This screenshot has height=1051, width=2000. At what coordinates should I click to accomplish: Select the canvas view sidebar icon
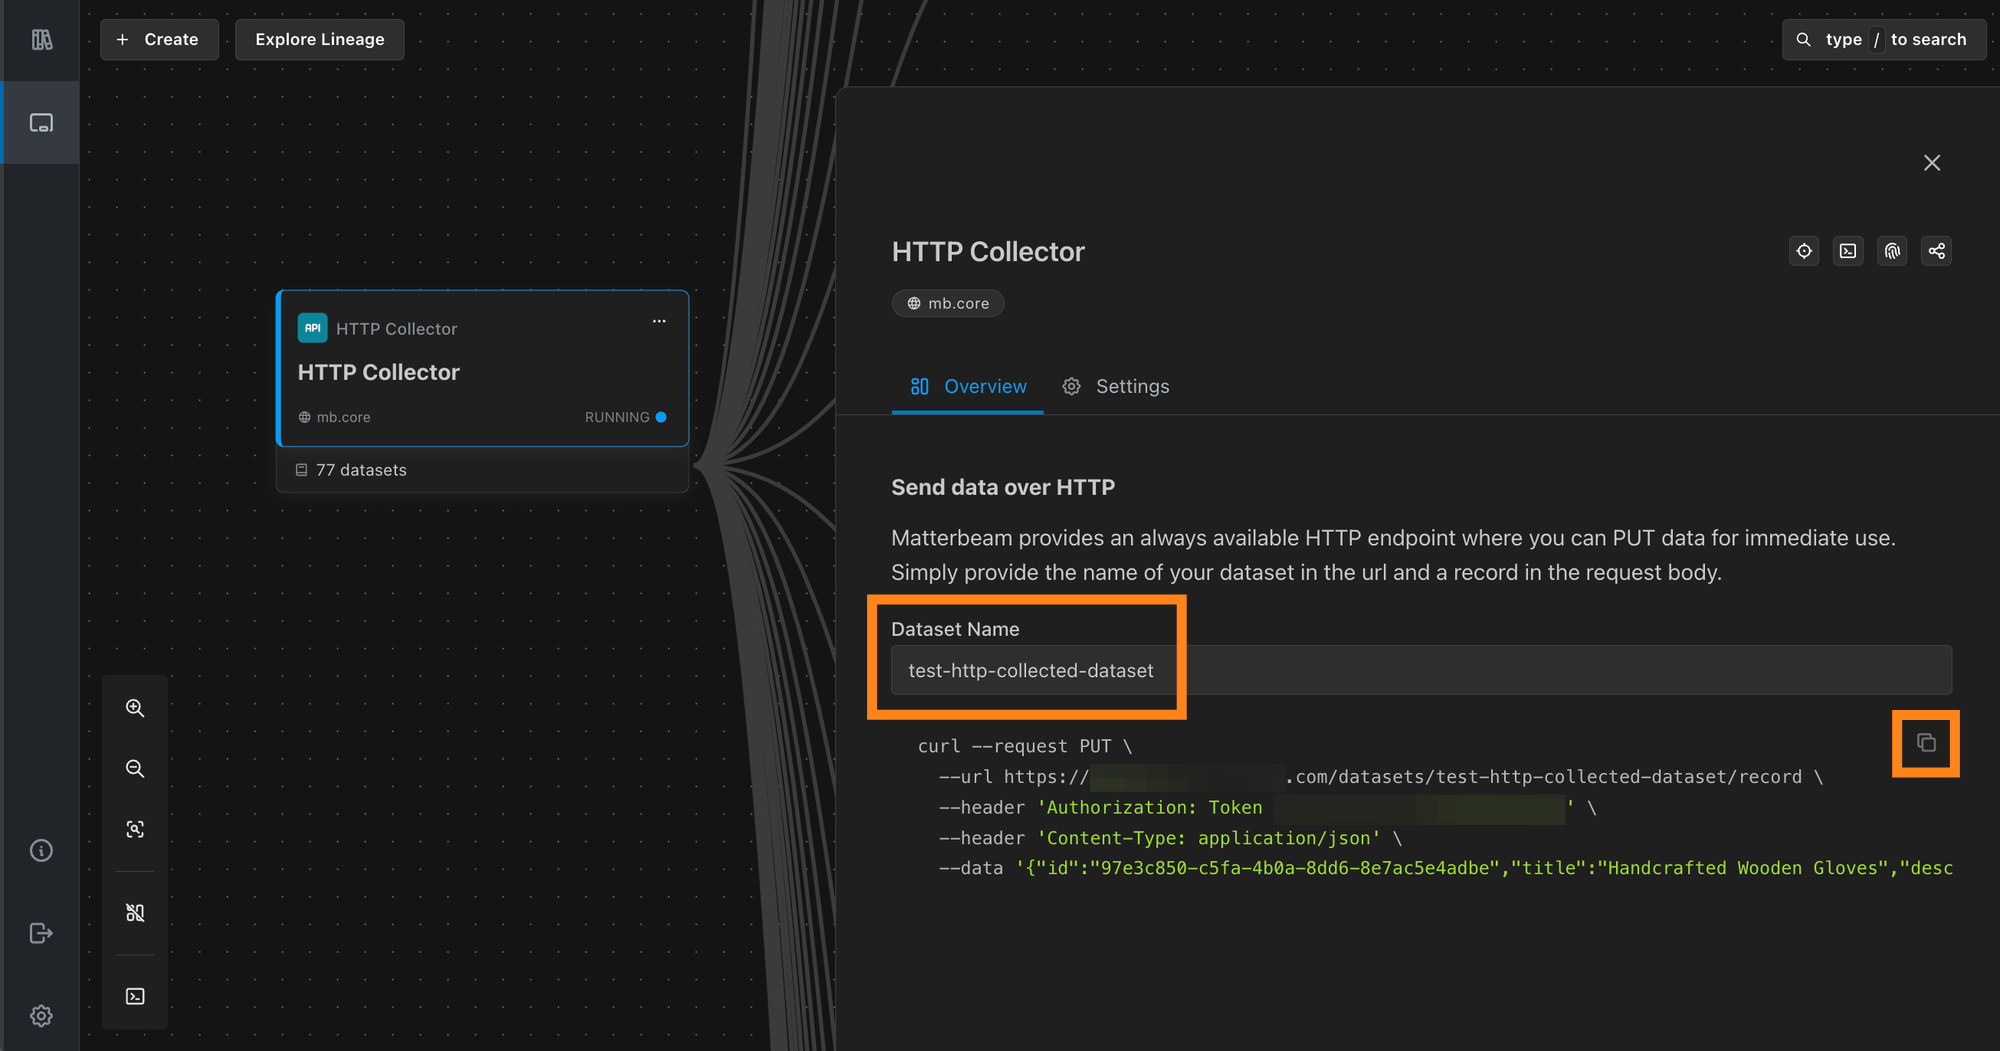point(41,123)
